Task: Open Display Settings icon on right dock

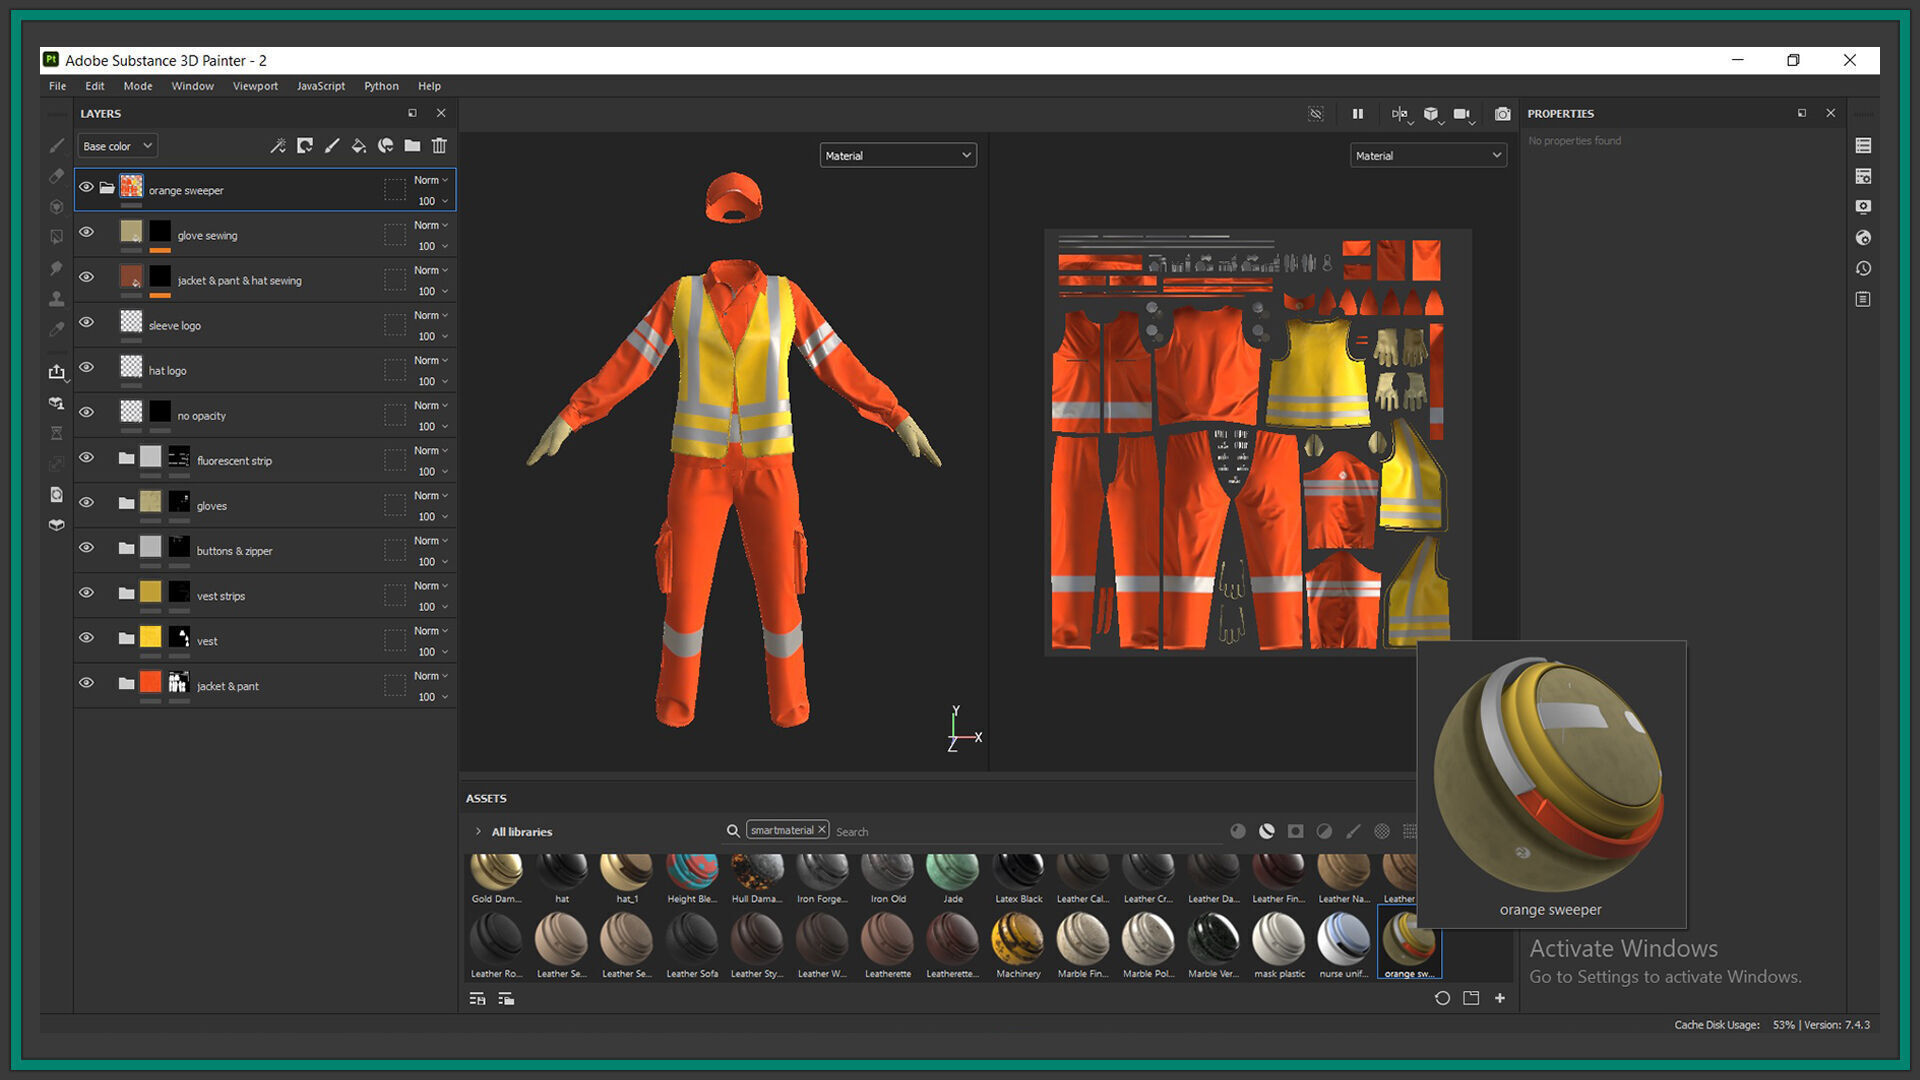Action: 1863,207
